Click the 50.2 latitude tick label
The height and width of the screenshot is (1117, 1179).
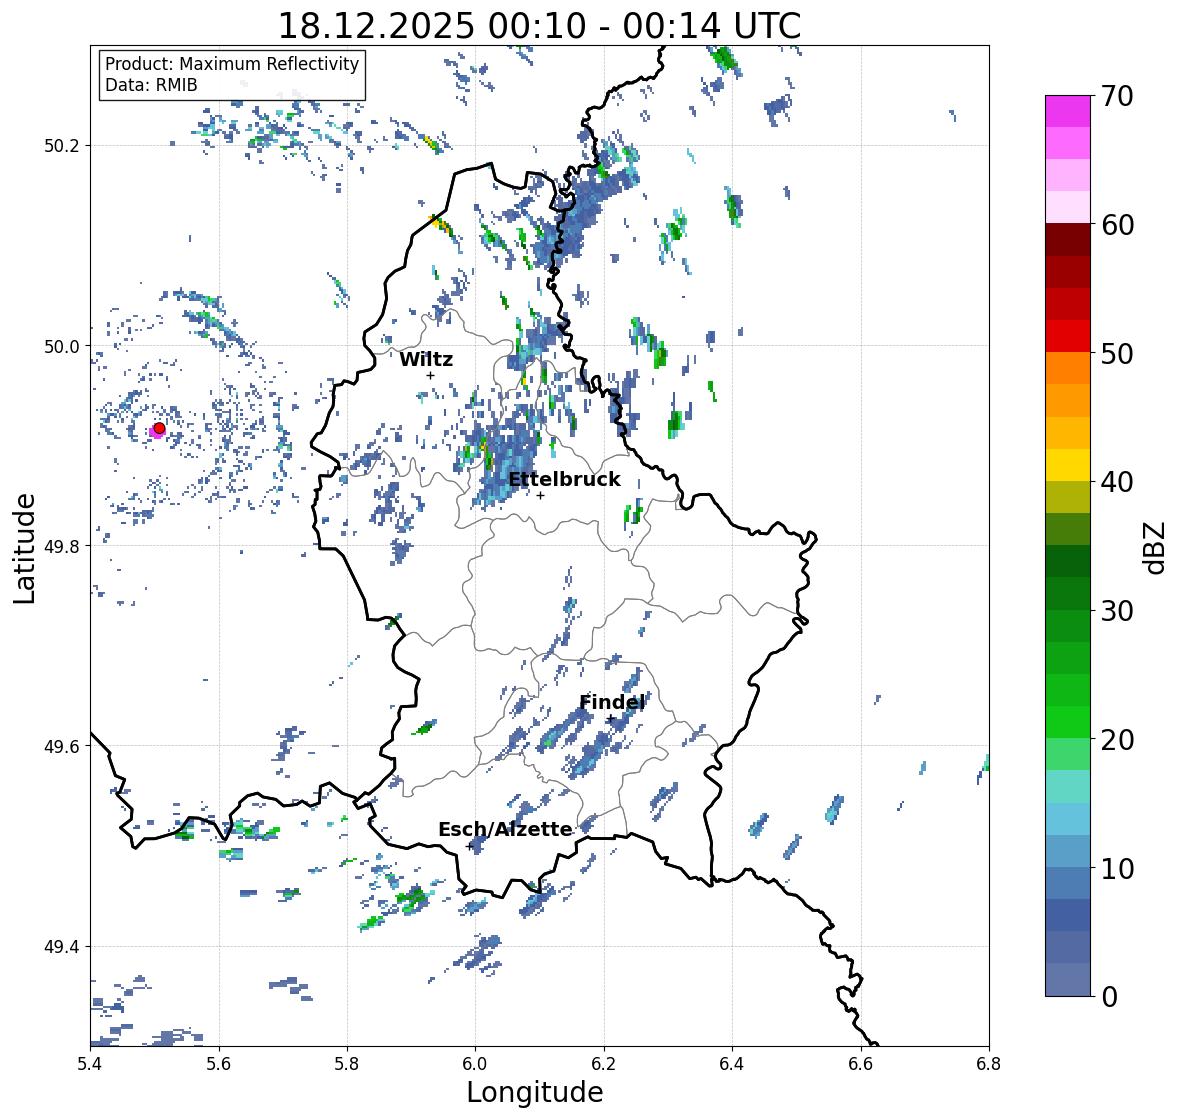[62, 146]
